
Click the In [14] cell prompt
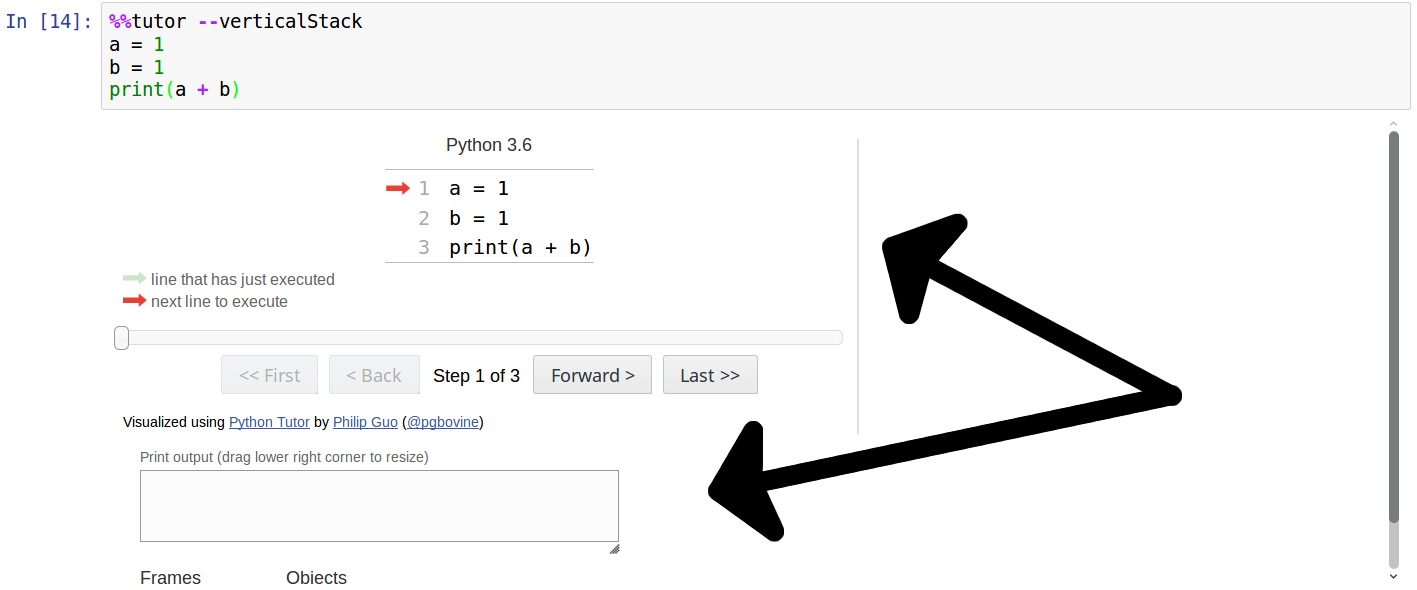49,21
